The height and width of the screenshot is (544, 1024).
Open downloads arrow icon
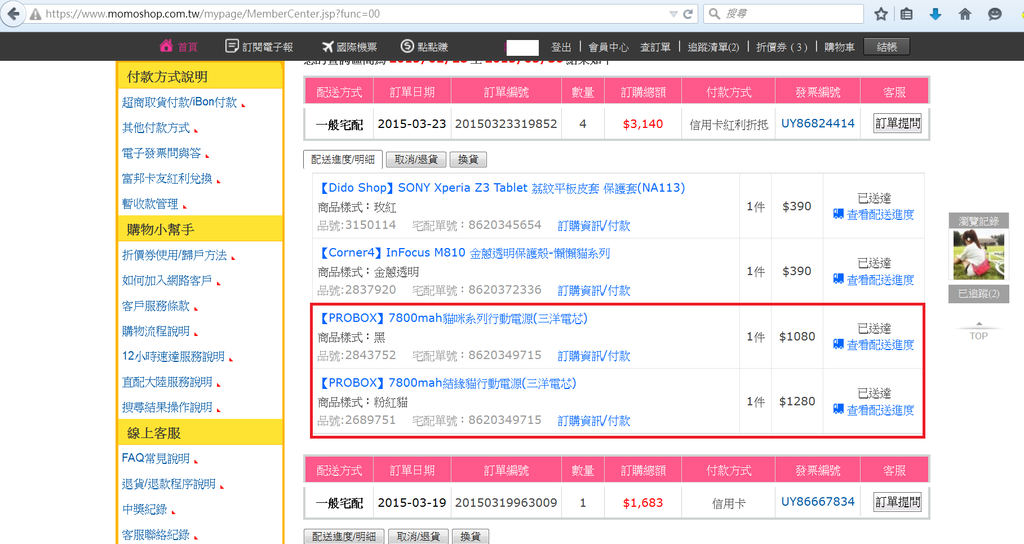(935, 14)
